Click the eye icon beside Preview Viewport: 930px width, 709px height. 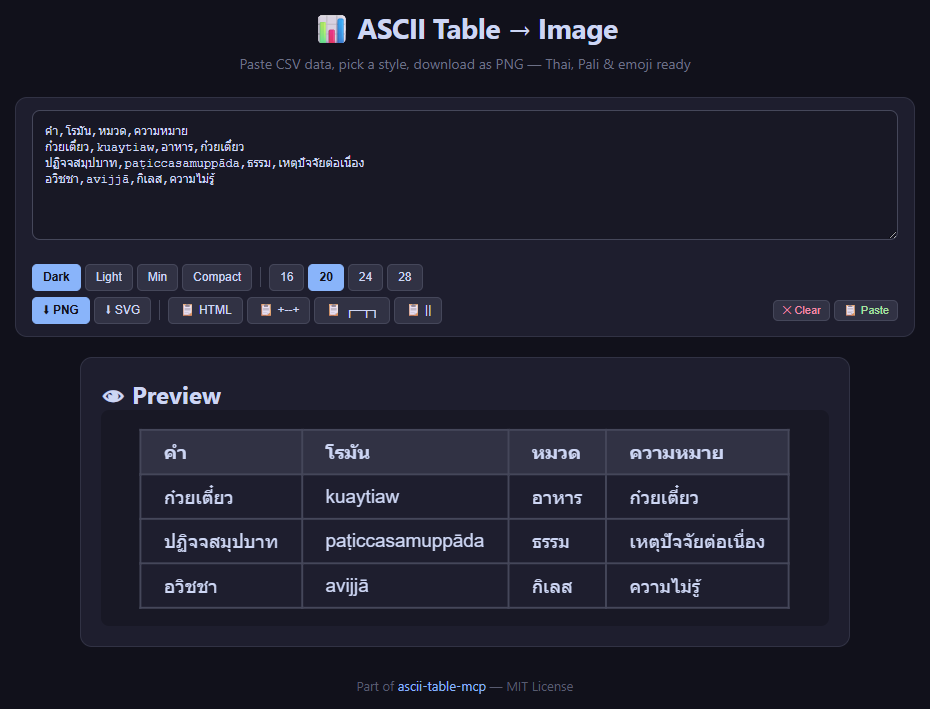point(113,396)
